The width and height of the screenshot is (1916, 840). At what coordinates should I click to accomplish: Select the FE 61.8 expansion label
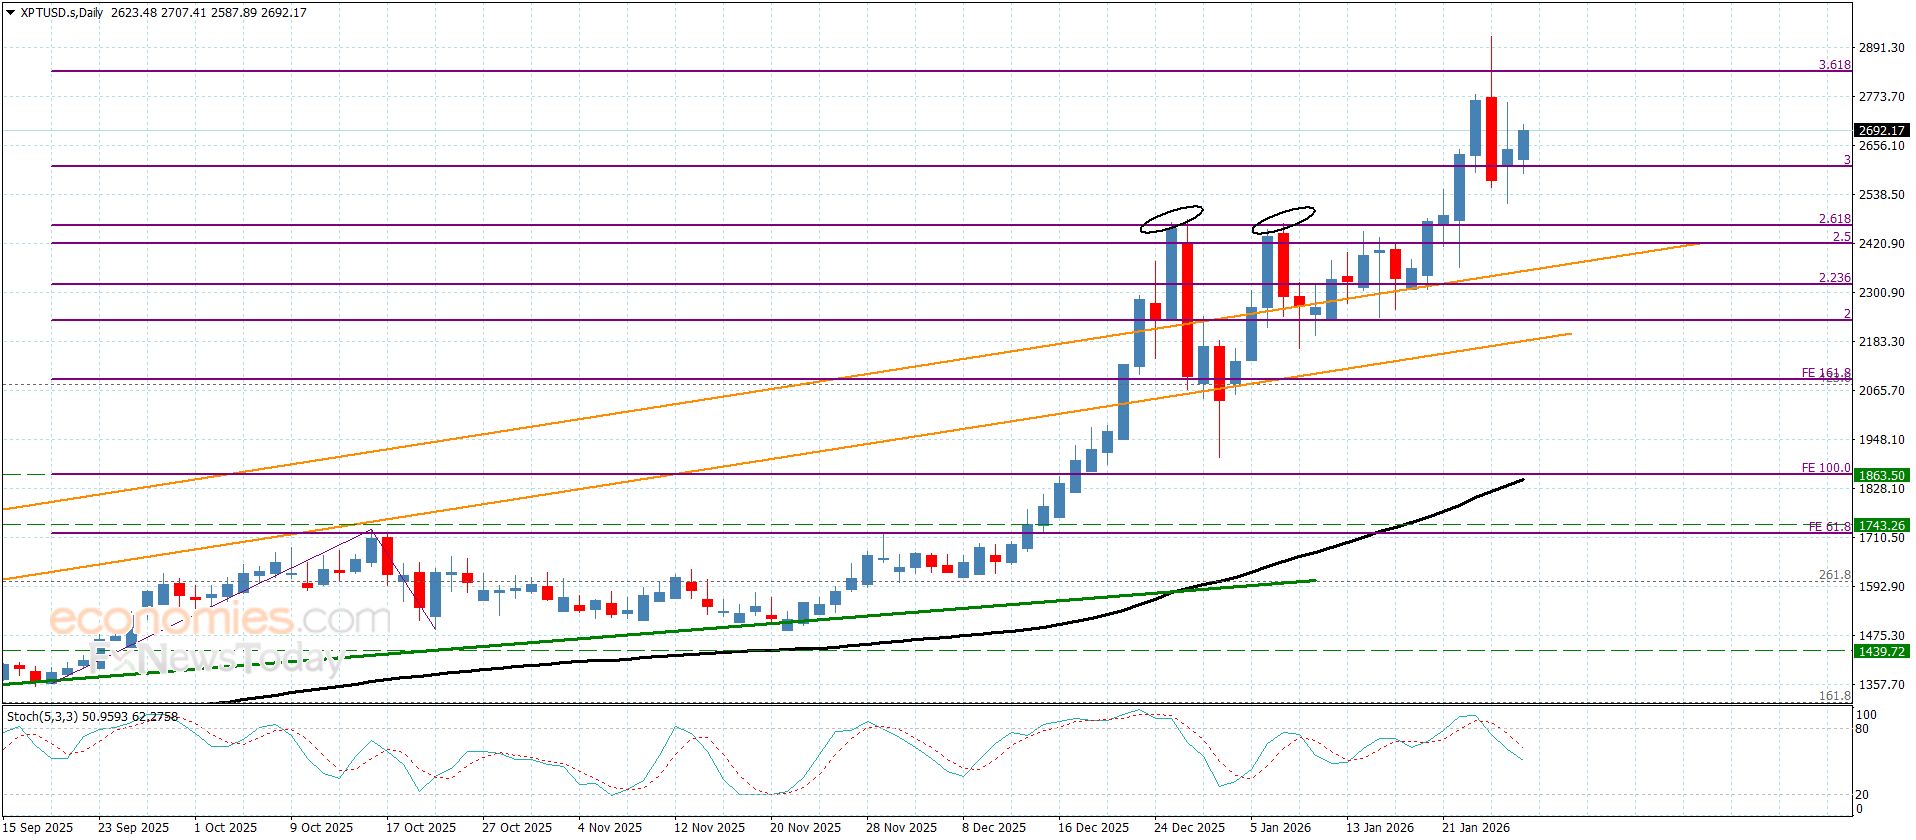pyautogui.click(x=1829, y=526)
